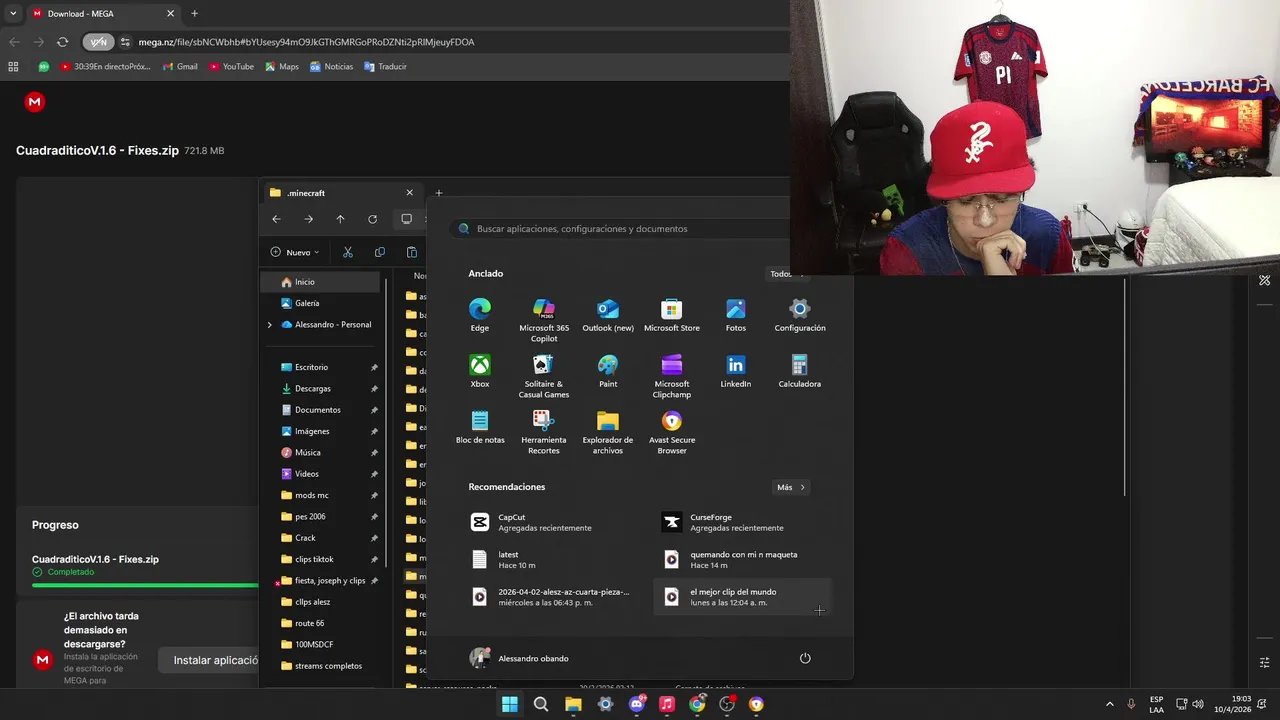Open Configuración from Start menu
The image size is (1280, 720).
tap(800, 315)
